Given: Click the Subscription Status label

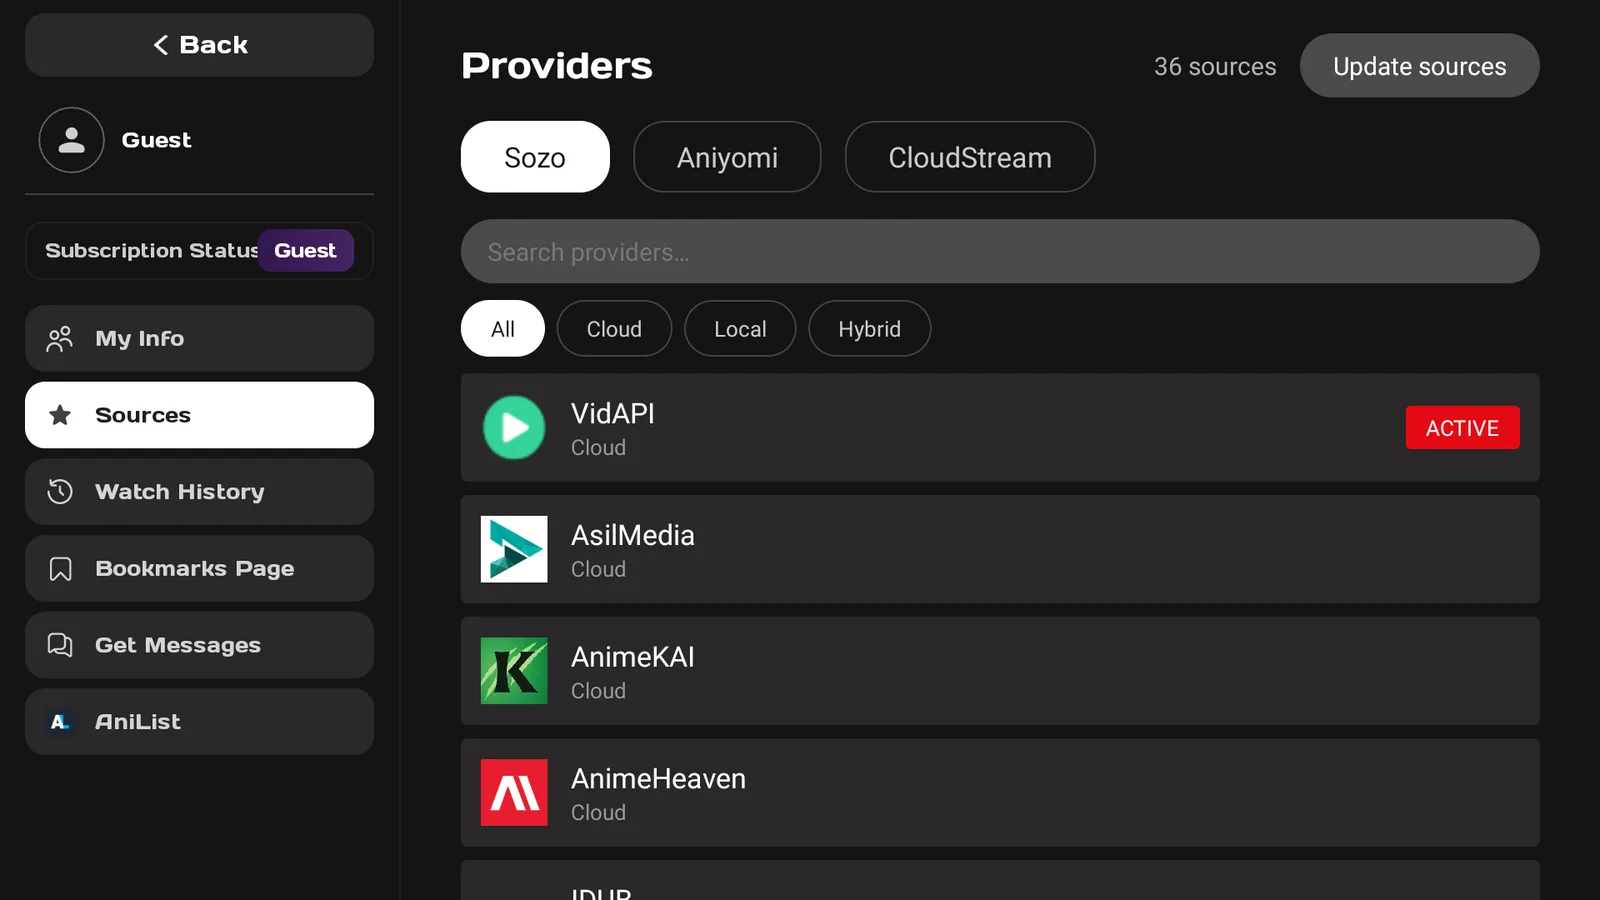Looking at the screenshot, I should 151,251.
